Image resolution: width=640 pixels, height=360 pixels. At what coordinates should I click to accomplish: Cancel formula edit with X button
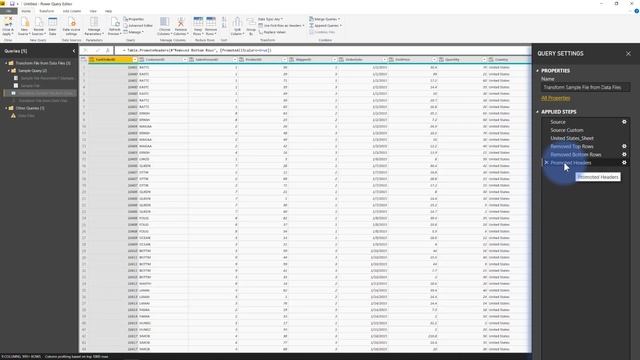(85, 50)
